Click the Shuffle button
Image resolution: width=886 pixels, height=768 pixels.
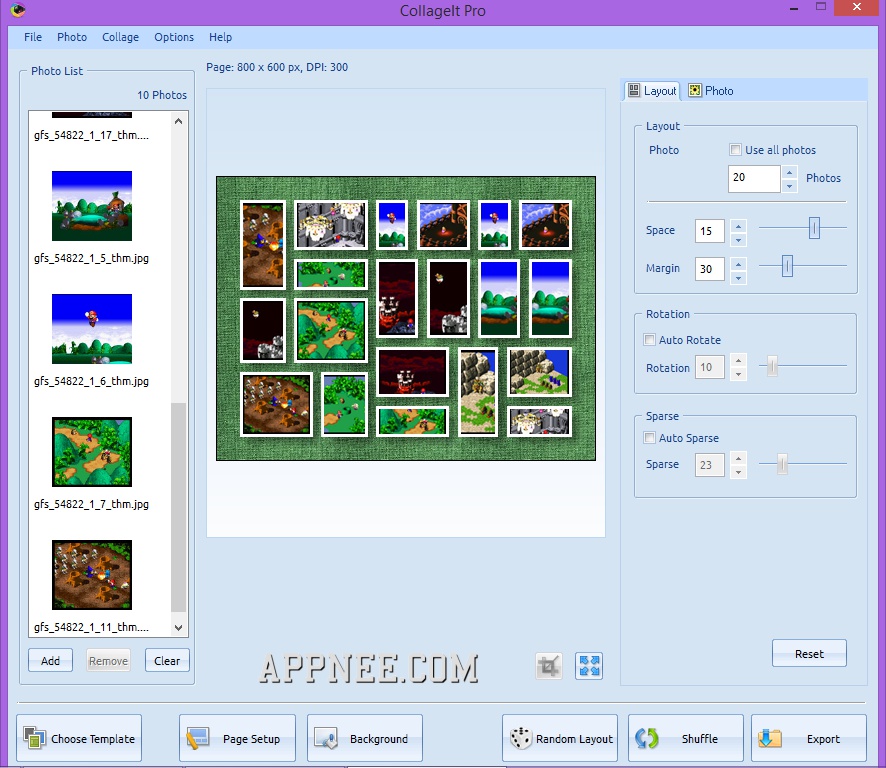686,738
